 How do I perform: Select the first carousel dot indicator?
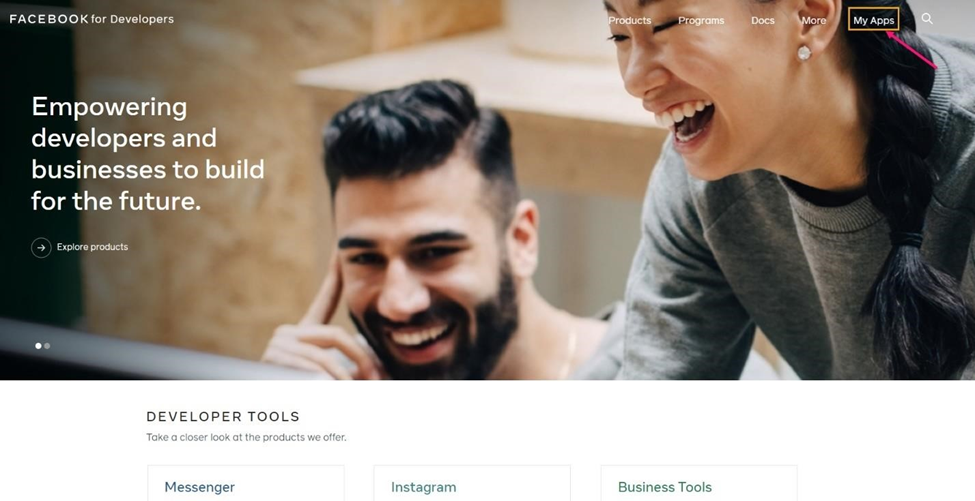[x=38, y=346]
